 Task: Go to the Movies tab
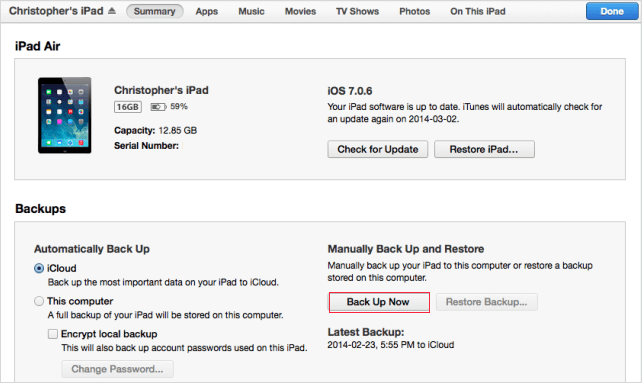click(x=301, y=11)
